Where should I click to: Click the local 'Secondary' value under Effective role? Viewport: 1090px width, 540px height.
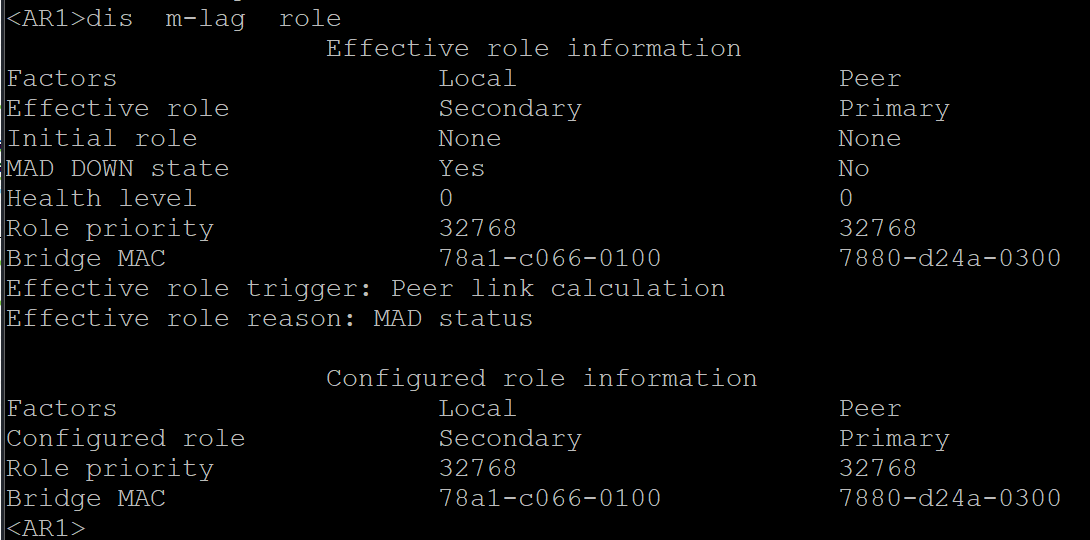(x=509, y=109)
